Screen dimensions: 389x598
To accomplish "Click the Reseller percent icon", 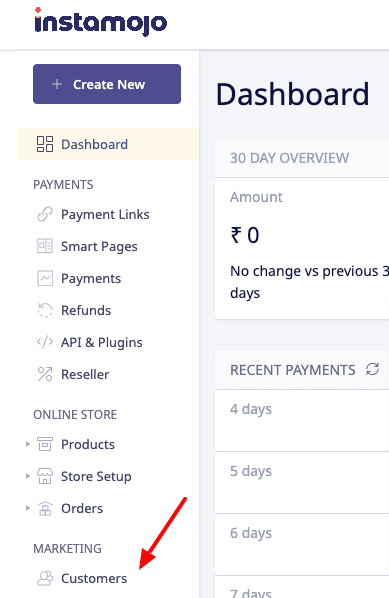I will [x=45, y=374].
